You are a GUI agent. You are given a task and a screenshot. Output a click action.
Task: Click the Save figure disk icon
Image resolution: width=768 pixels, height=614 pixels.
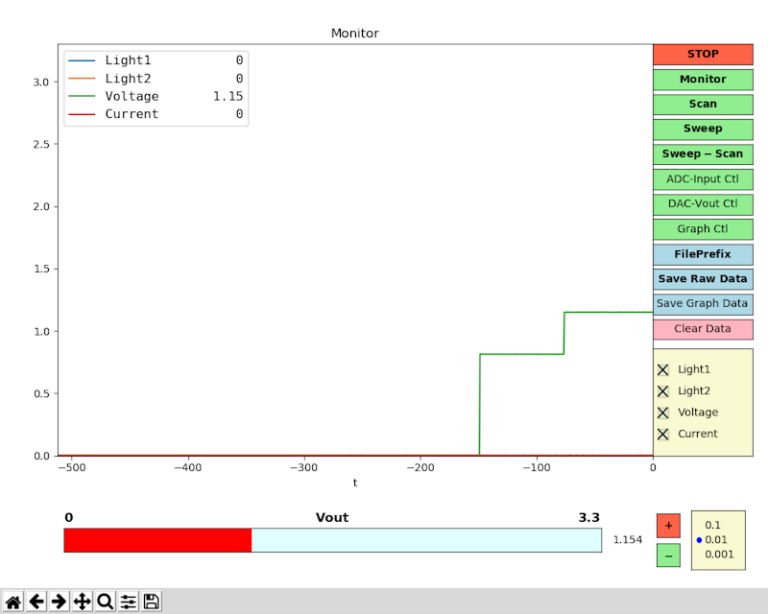(x=151, y=601)
